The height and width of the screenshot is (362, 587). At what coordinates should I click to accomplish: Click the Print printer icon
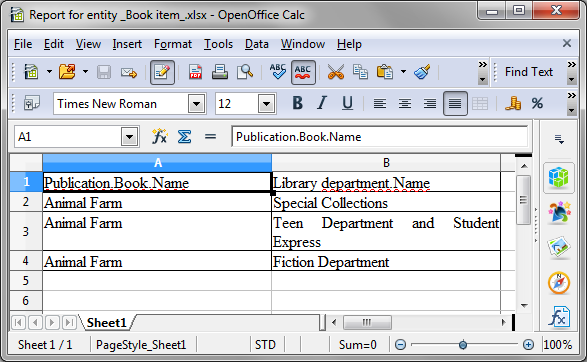[220, 72]
